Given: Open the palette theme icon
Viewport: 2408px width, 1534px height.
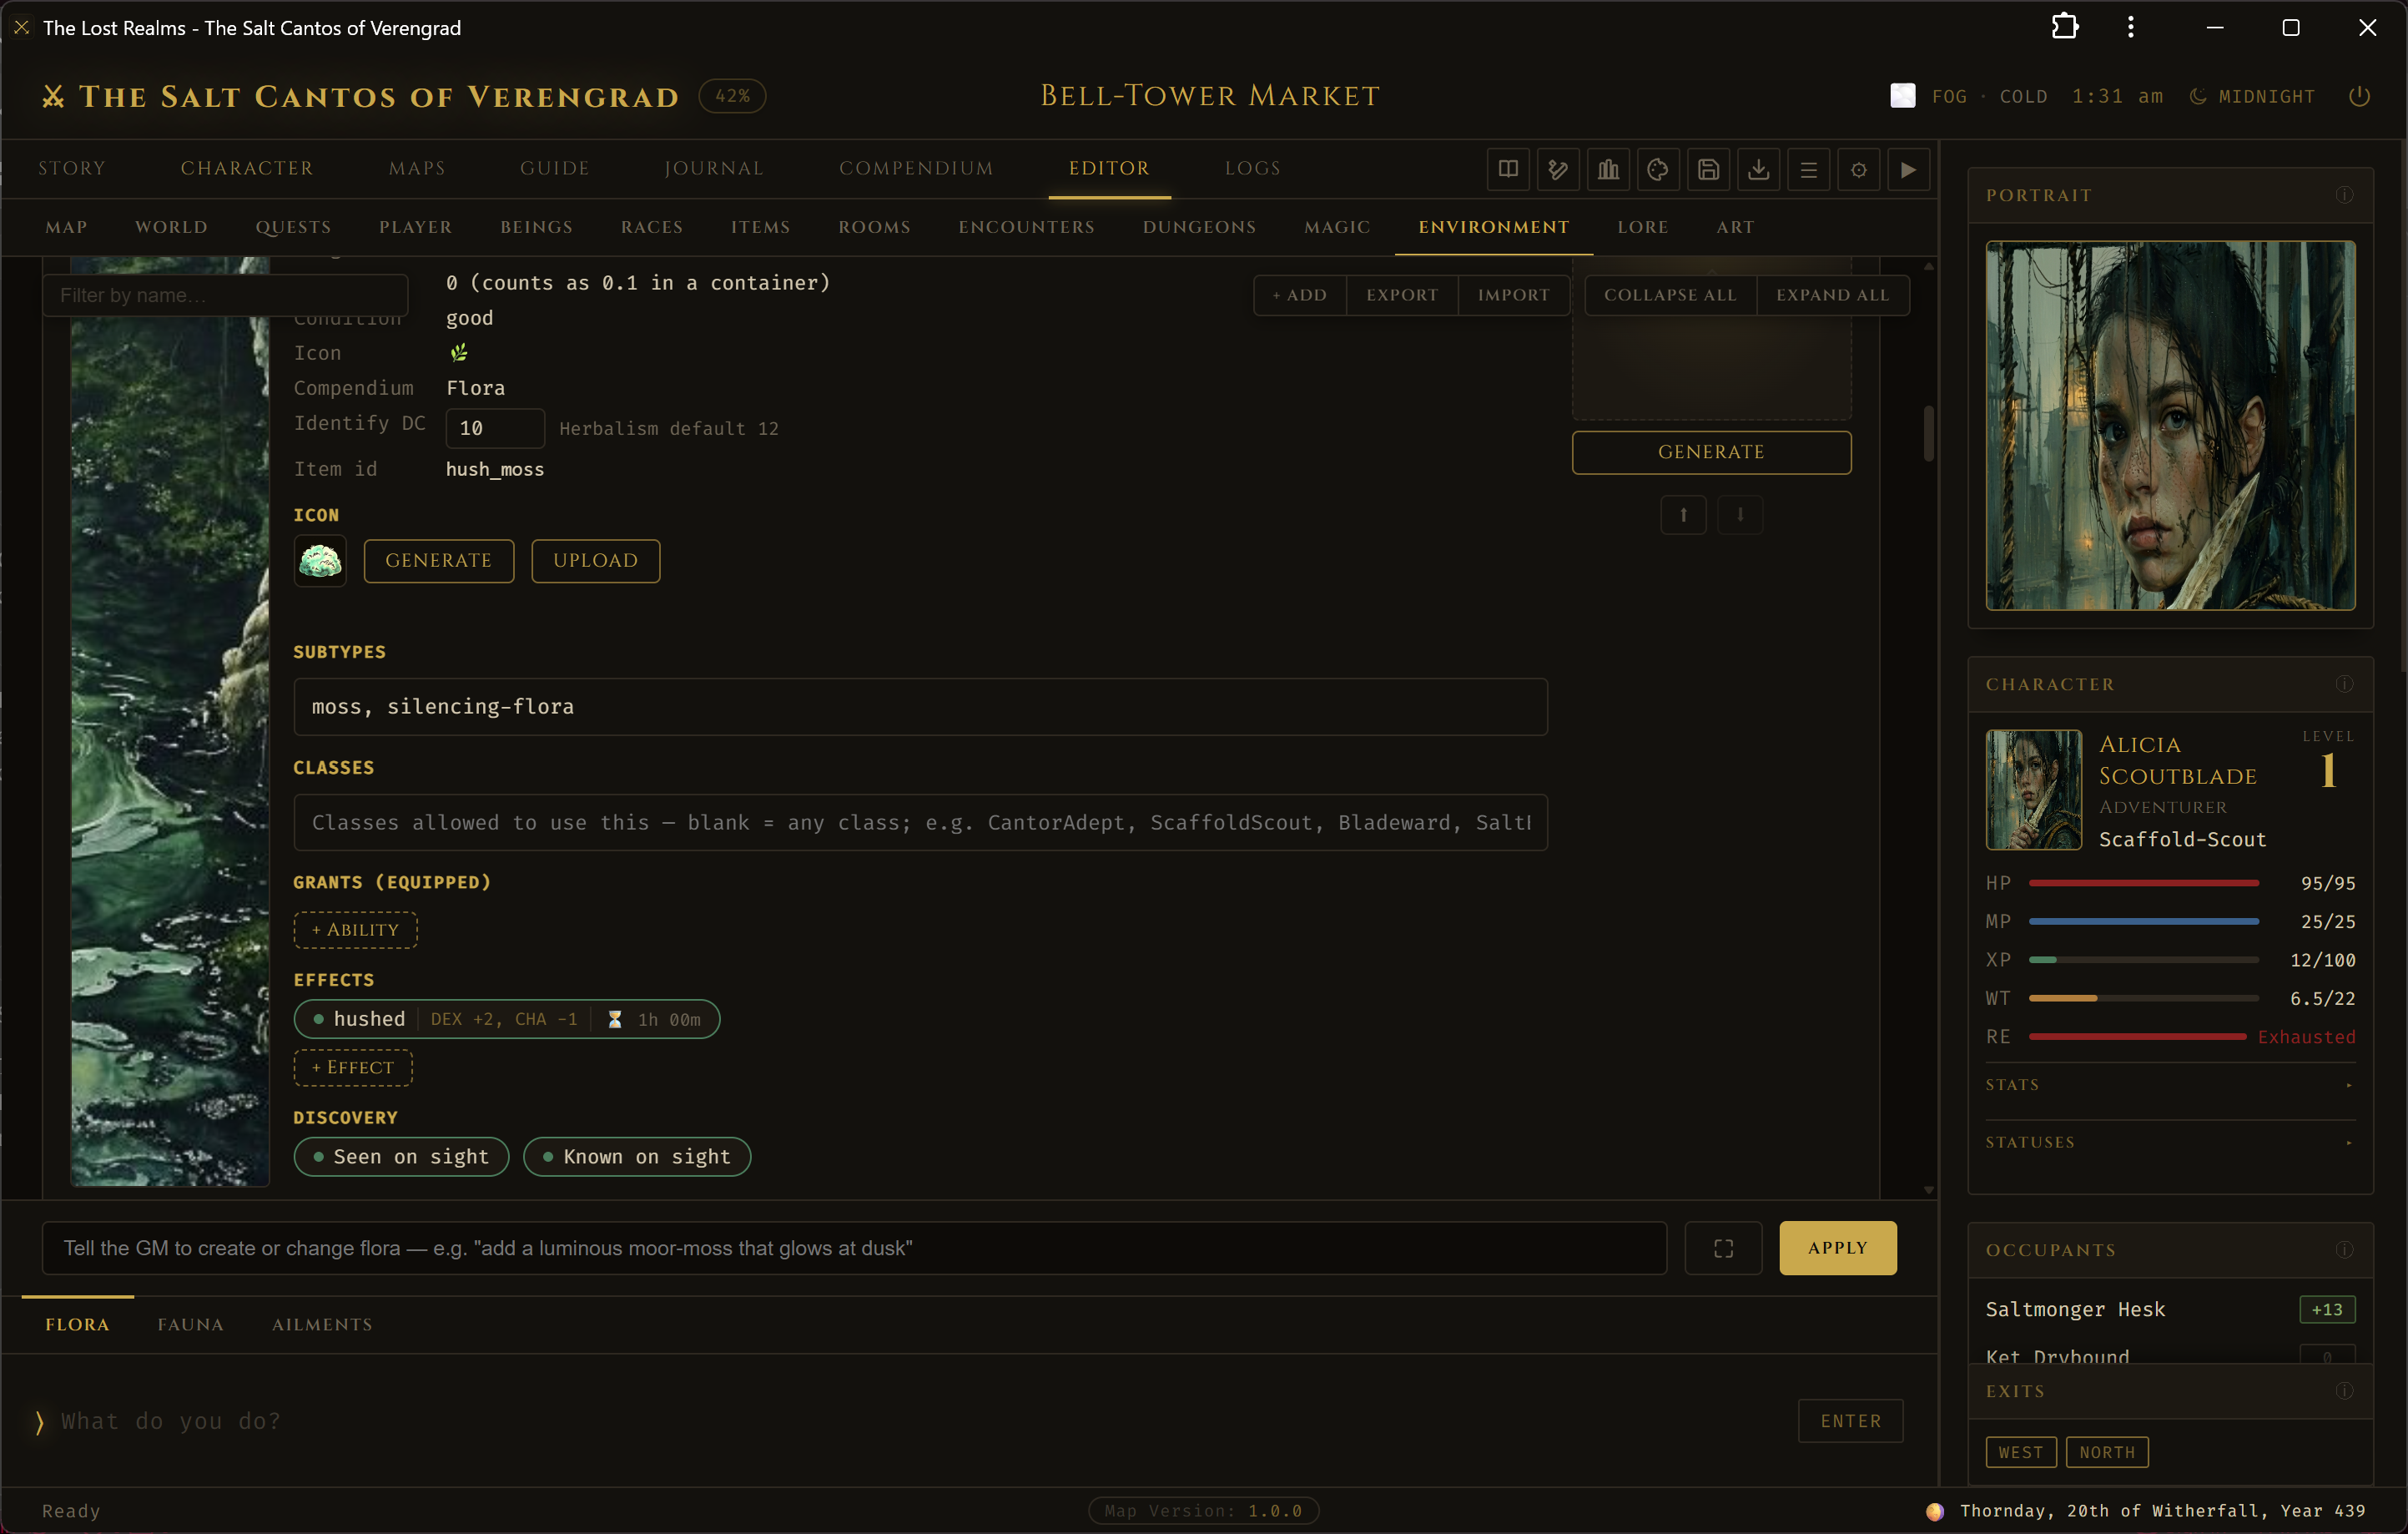Looking at the screenshot, I should (1658, 169).
